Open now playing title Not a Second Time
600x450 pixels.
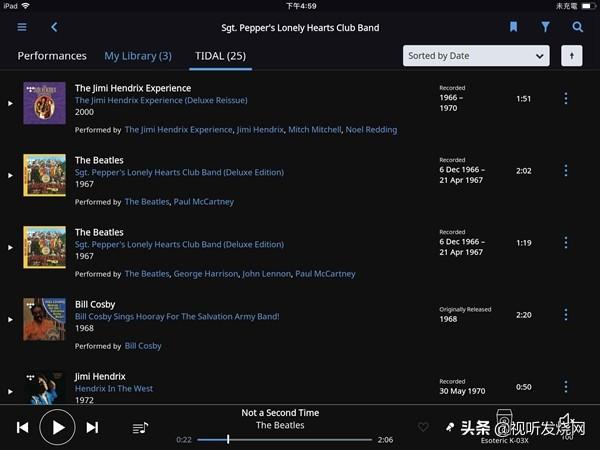280,413
